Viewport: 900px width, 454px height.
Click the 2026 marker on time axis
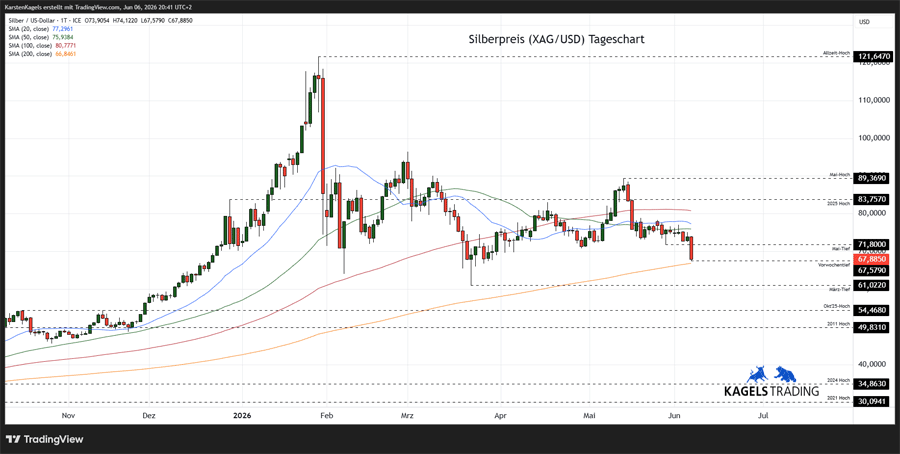click(242, 414)
